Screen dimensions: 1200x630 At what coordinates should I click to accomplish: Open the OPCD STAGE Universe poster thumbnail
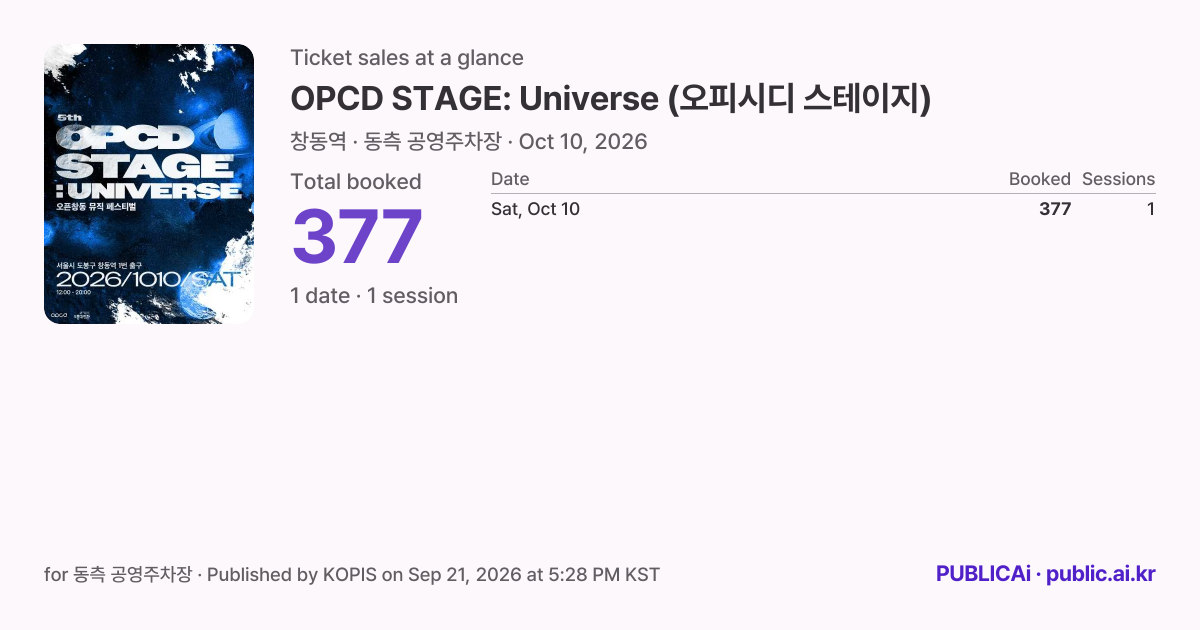(x=149, y=184)
